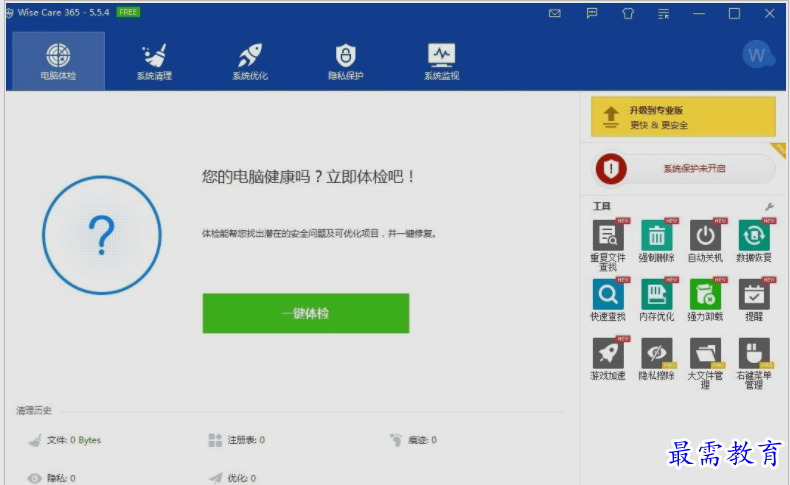Viewport: 790px width, 485px height.
Task: Go to 隐私保护 (Privacy Protector) tab
Action: [346, 61]
